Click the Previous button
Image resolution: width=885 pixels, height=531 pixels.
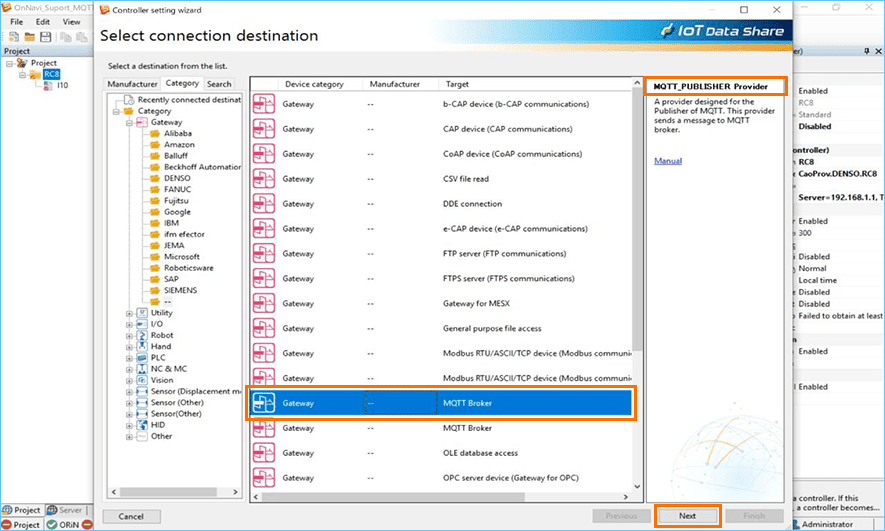click(621, 516)
